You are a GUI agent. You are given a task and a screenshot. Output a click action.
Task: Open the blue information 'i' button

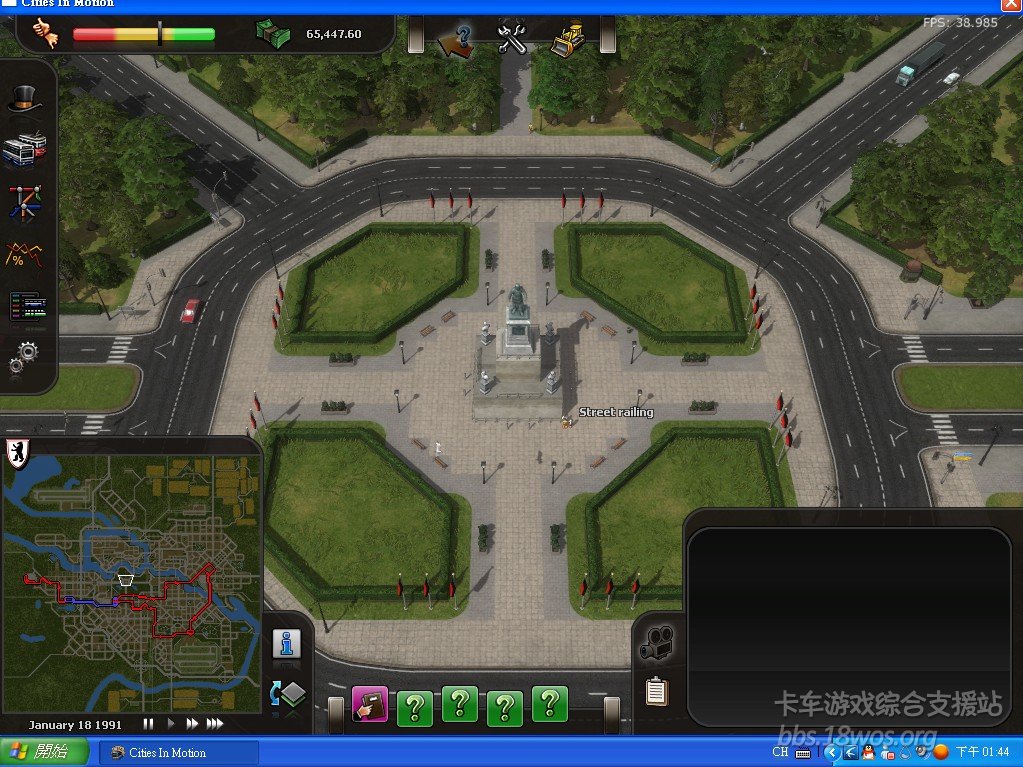pyautogui.click(x=286, y=644)
